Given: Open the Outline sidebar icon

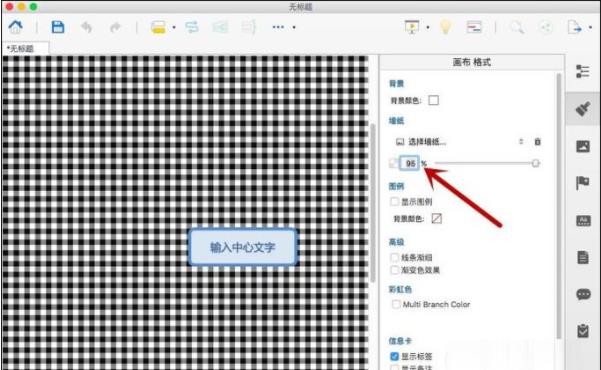Looking at the screenshot, I should [x=583, y=71].
